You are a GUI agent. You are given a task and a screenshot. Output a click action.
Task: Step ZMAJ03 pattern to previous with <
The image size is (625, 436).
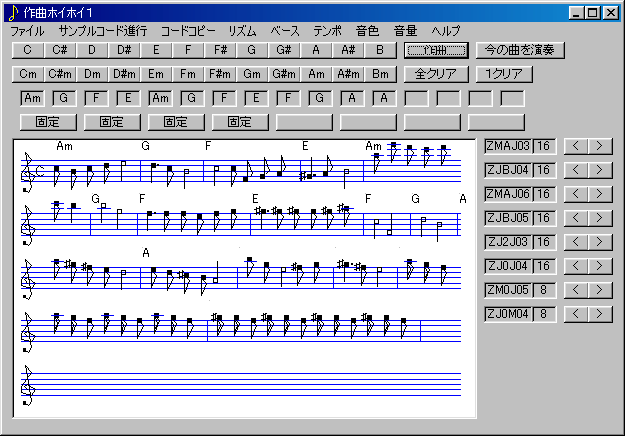(576, 146)
